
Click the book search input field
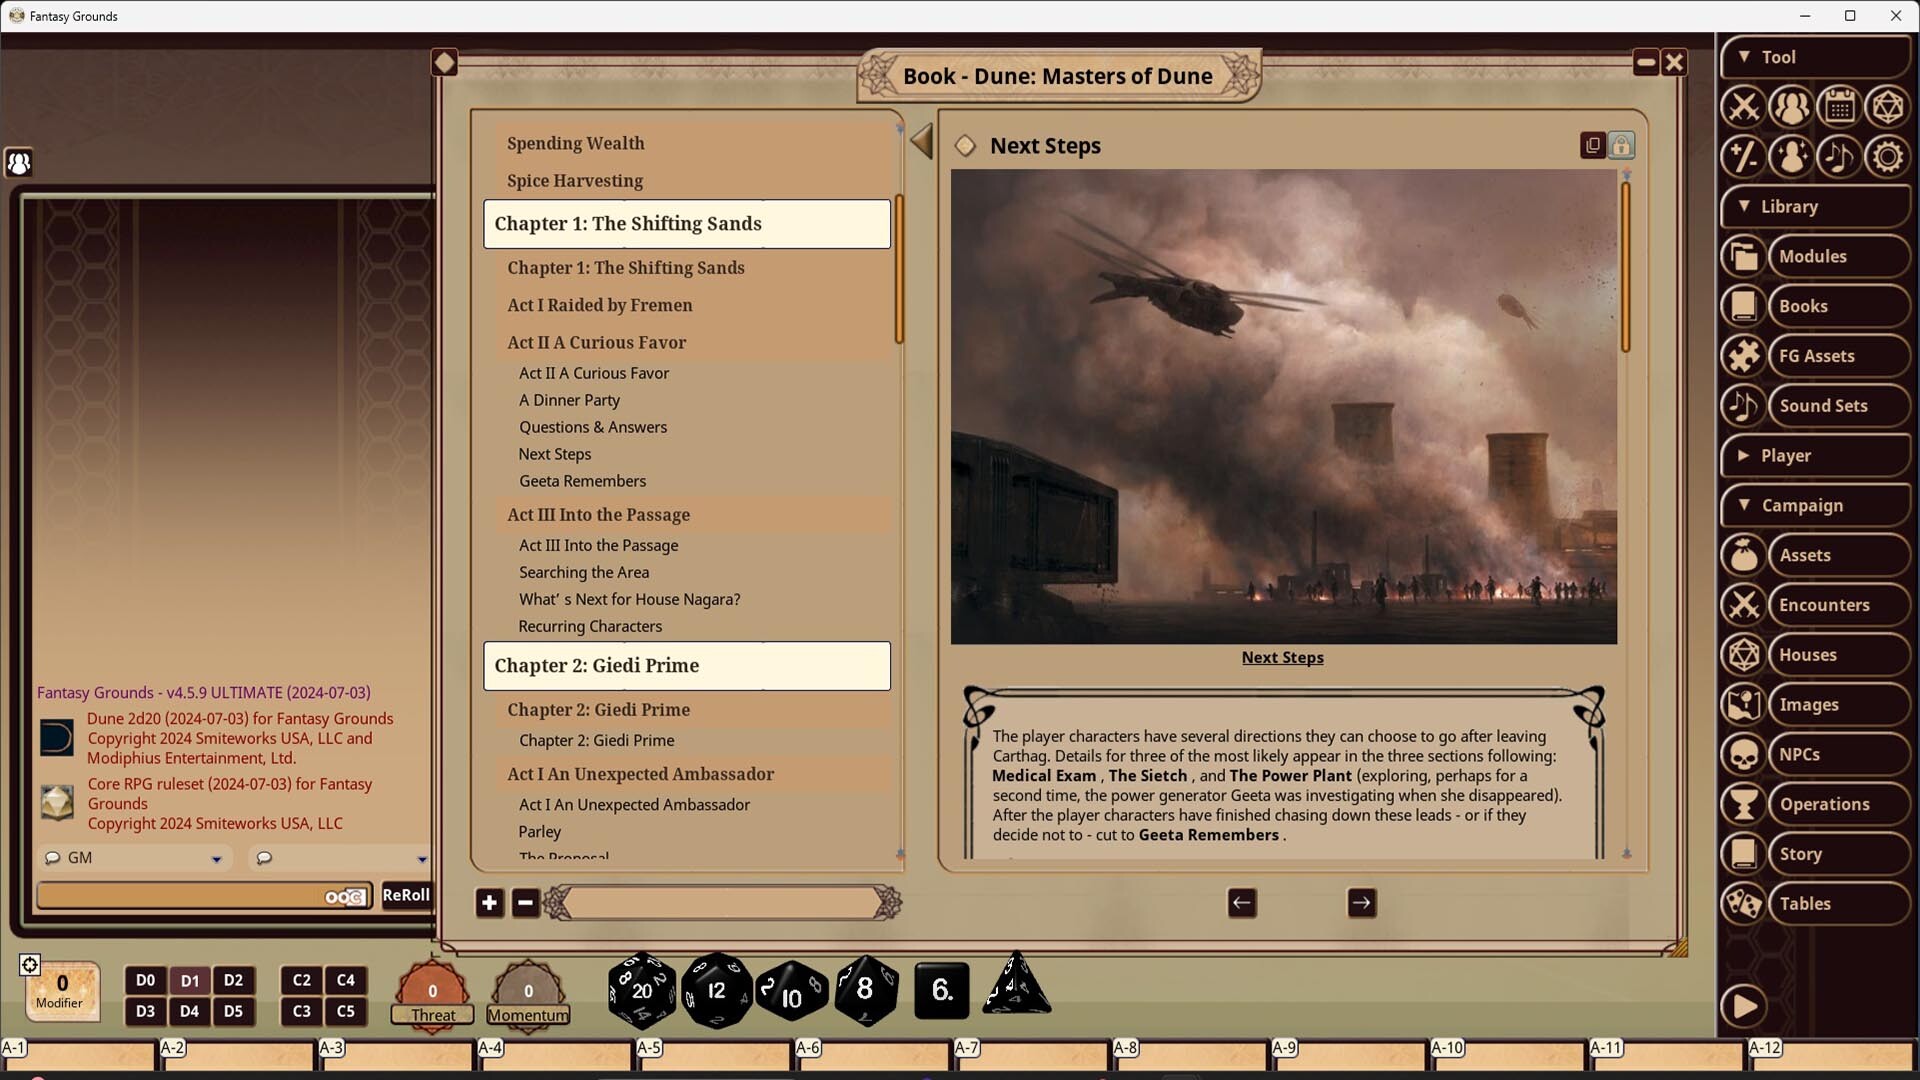click(x=720, y=904)
